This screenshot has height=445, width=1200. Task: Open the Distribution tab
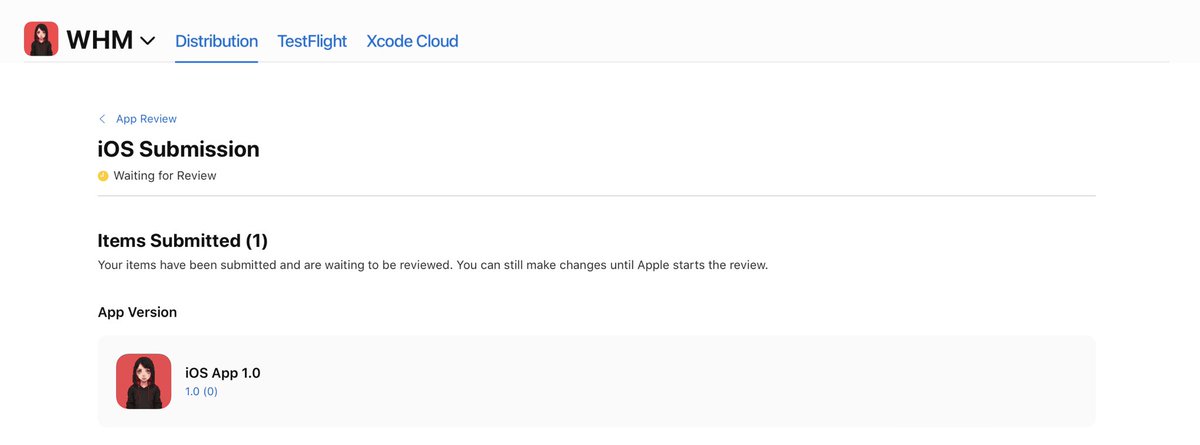pos(216,41)
